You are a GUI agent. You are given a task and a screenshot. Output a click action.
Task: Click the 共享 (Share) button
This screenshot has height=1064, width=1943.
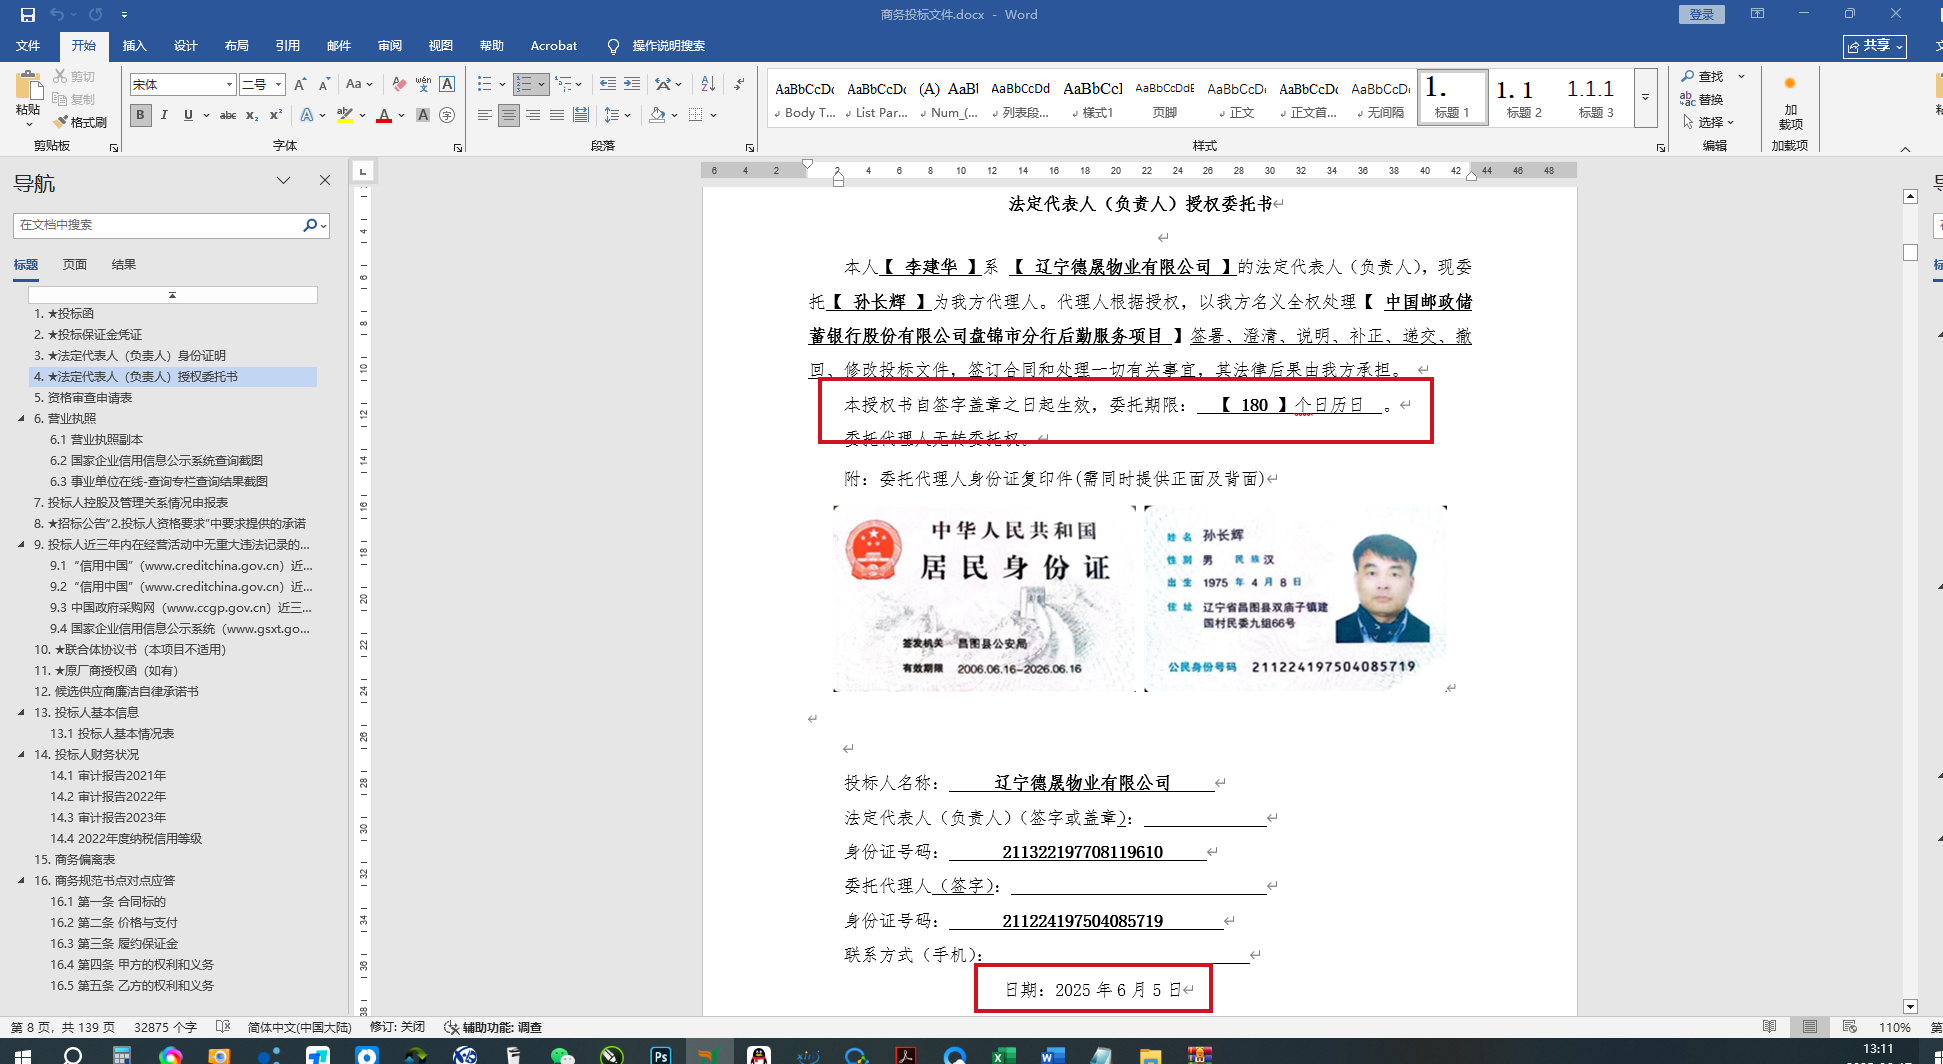pos(1875,46)
